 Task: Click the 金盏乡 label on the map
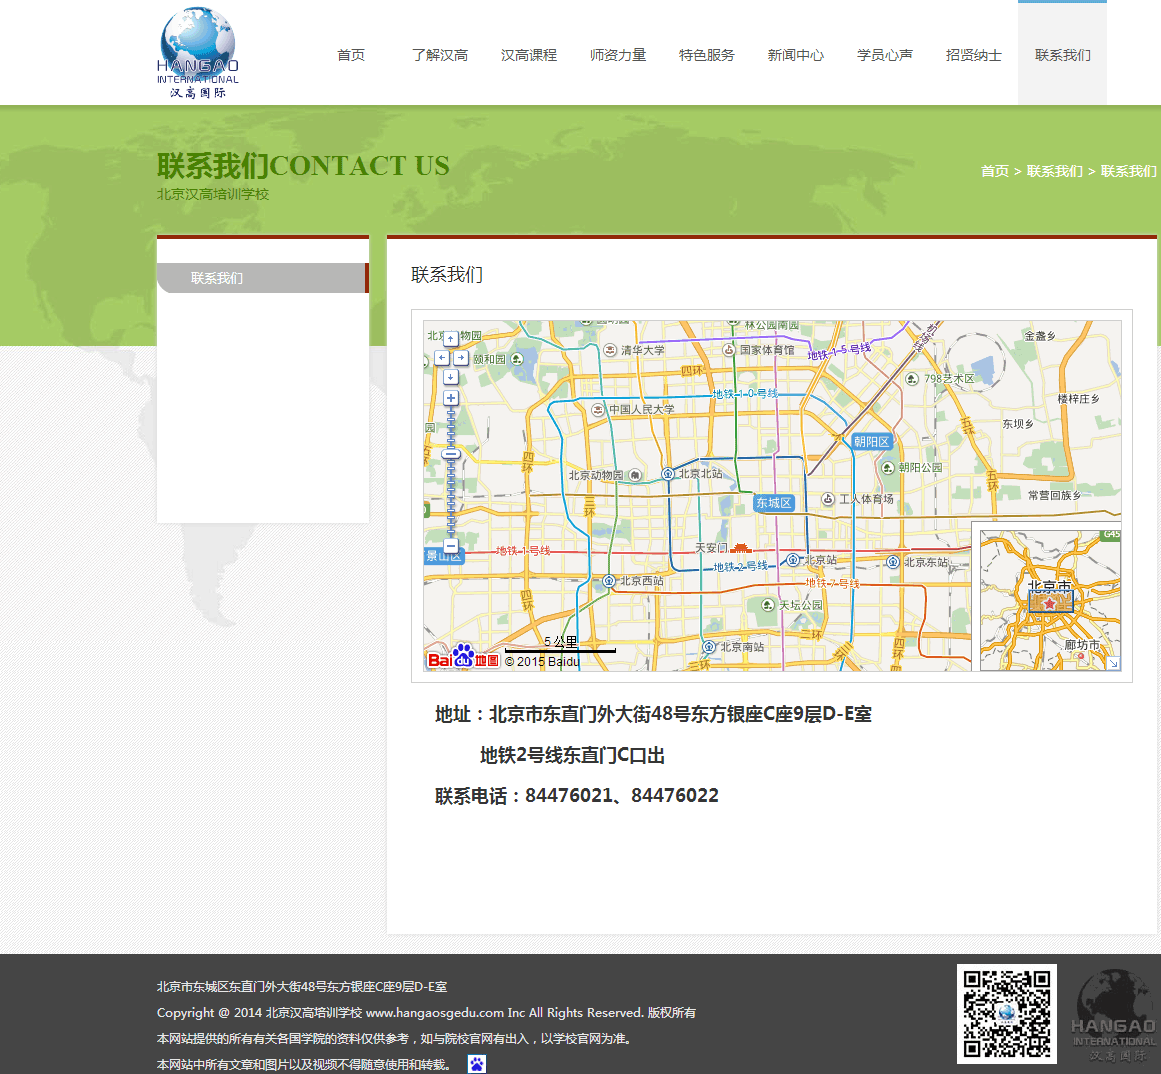(1040, 336)
